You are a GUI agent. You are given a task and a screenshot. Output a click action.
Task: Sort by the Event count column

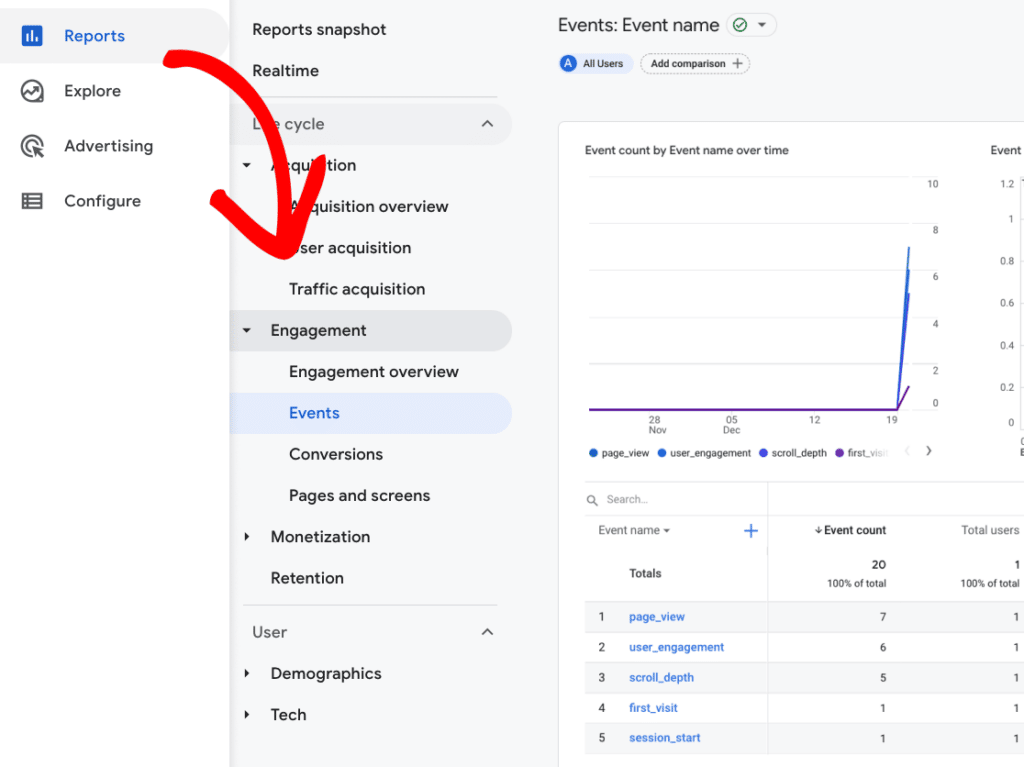854,530
